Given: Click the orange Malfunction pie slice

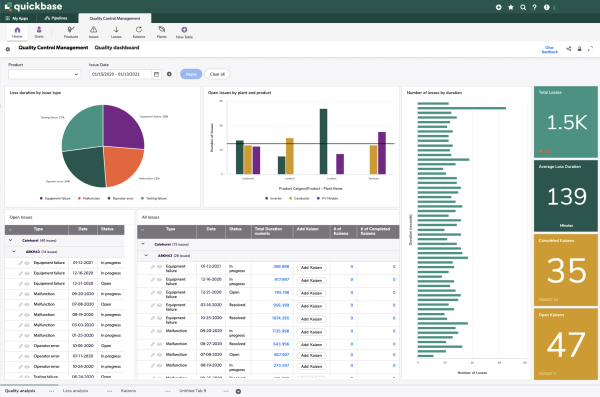Looking at the screenshot, I should 121,163.
